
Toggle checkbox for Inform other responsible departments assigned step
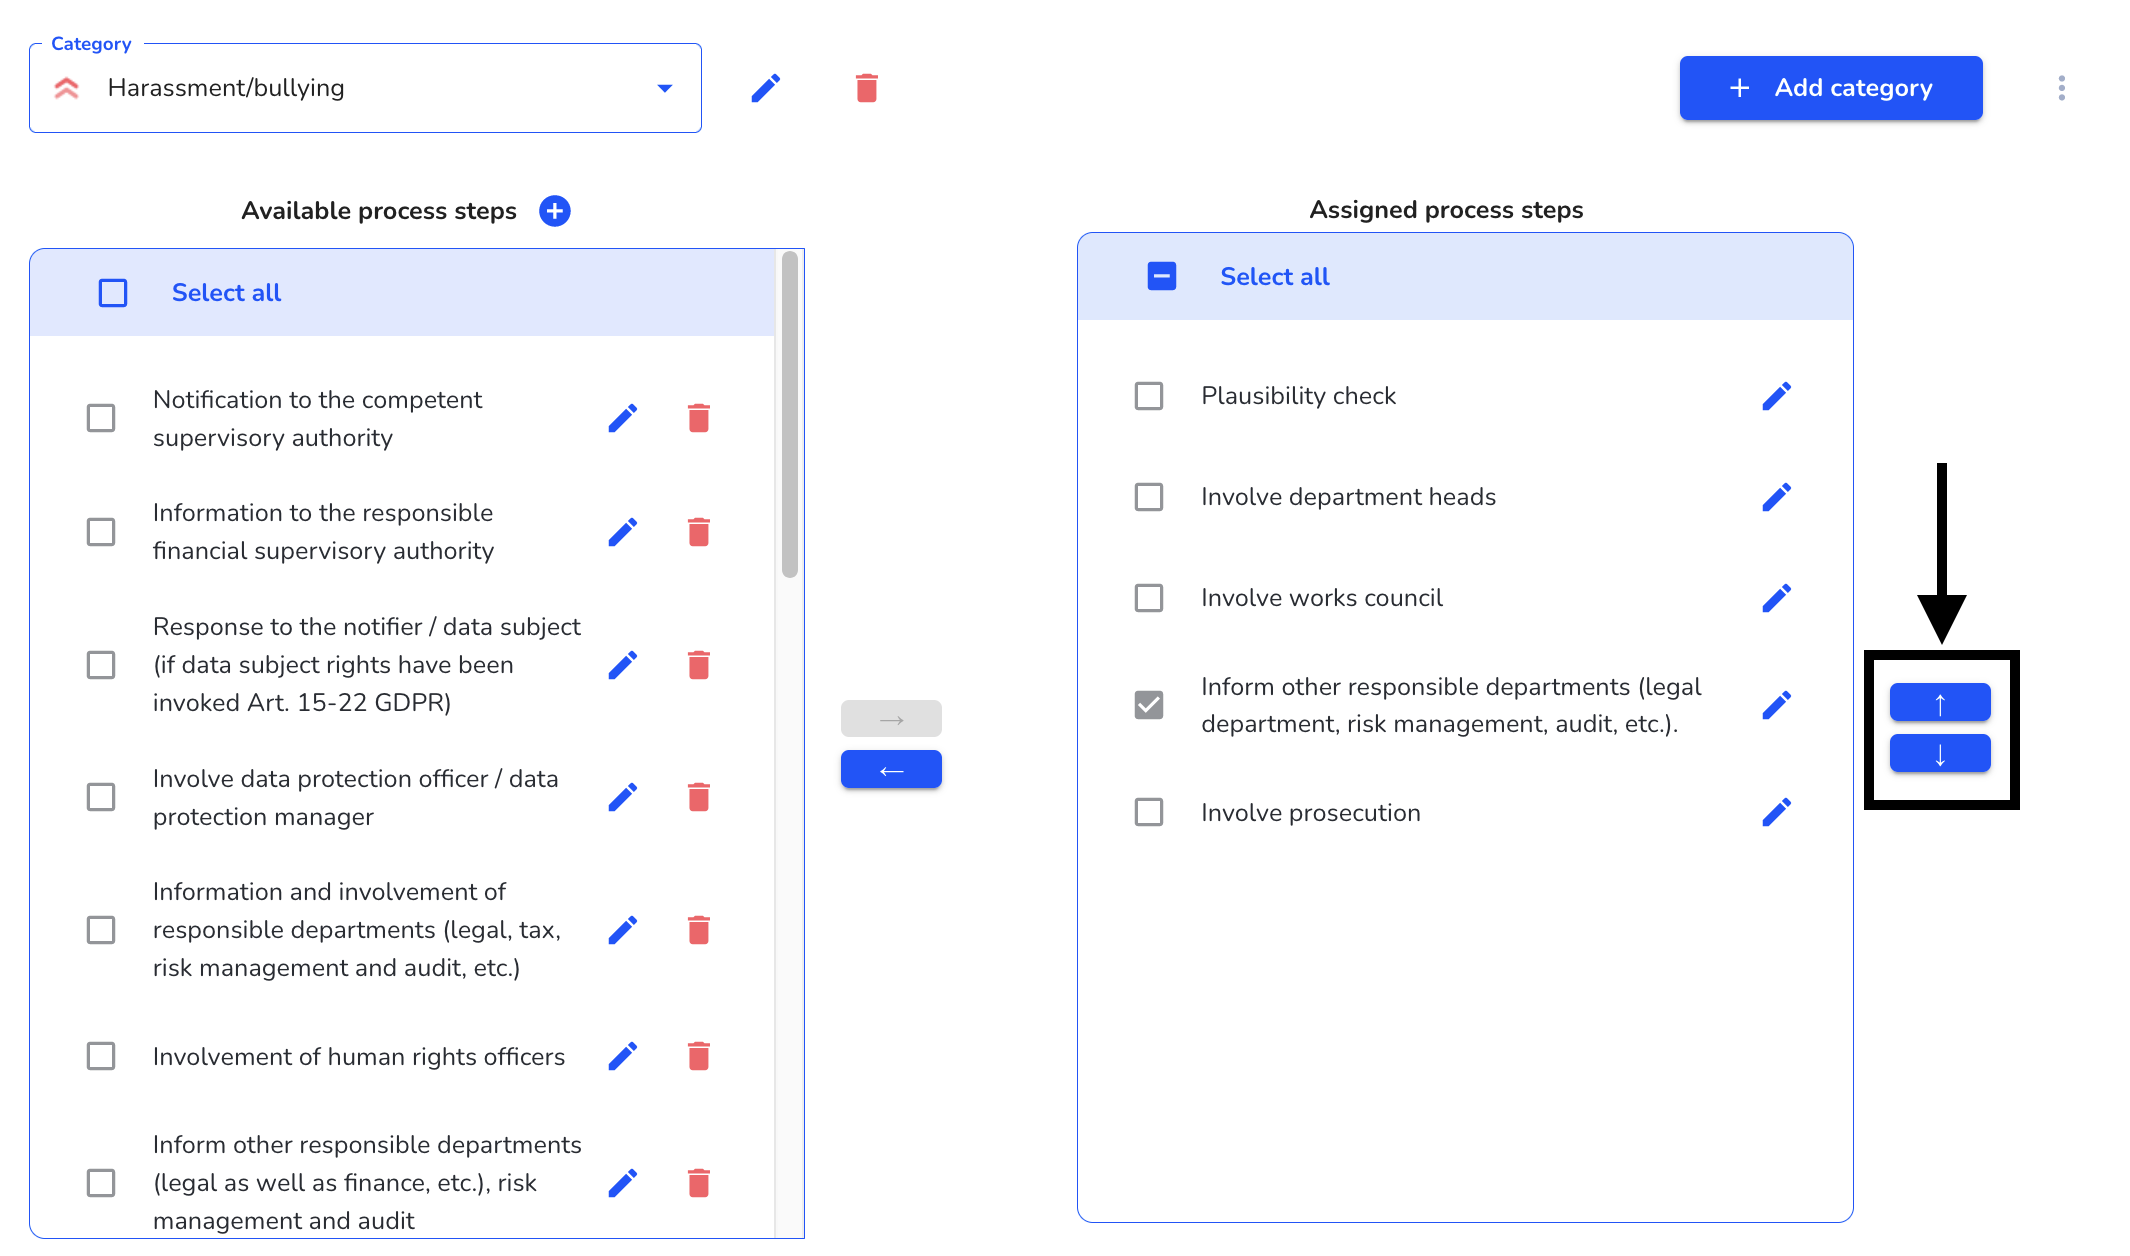(x=1148, y=704)
